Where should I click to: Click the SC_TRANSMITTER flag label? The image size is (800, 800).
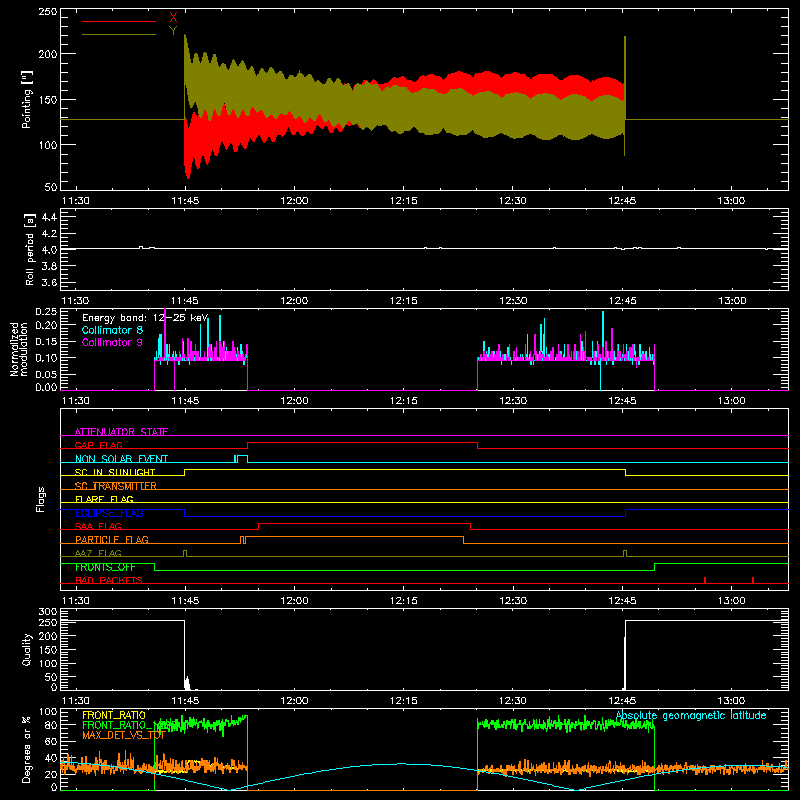116,486
